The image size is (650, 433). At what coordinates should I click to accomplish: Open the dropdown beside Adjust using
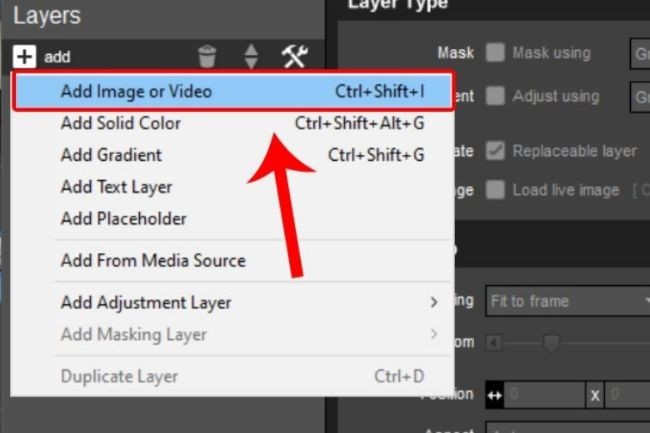(638, 97)
